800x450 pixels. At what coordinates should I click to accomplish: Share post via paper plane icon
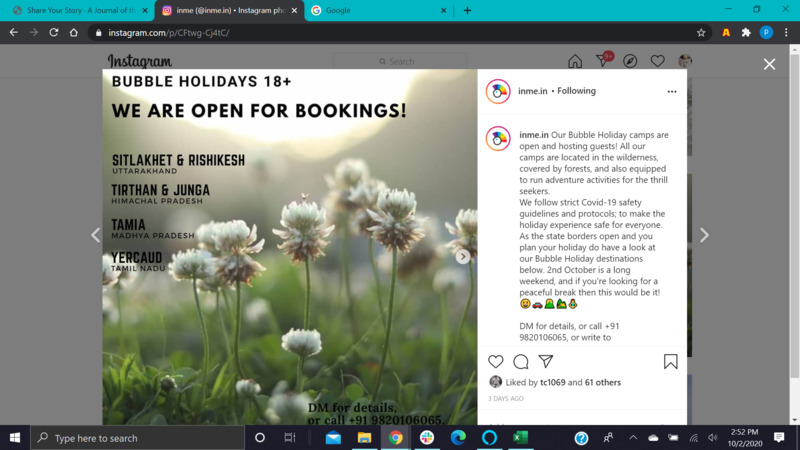pyautogui.click(x=546, y=361)
